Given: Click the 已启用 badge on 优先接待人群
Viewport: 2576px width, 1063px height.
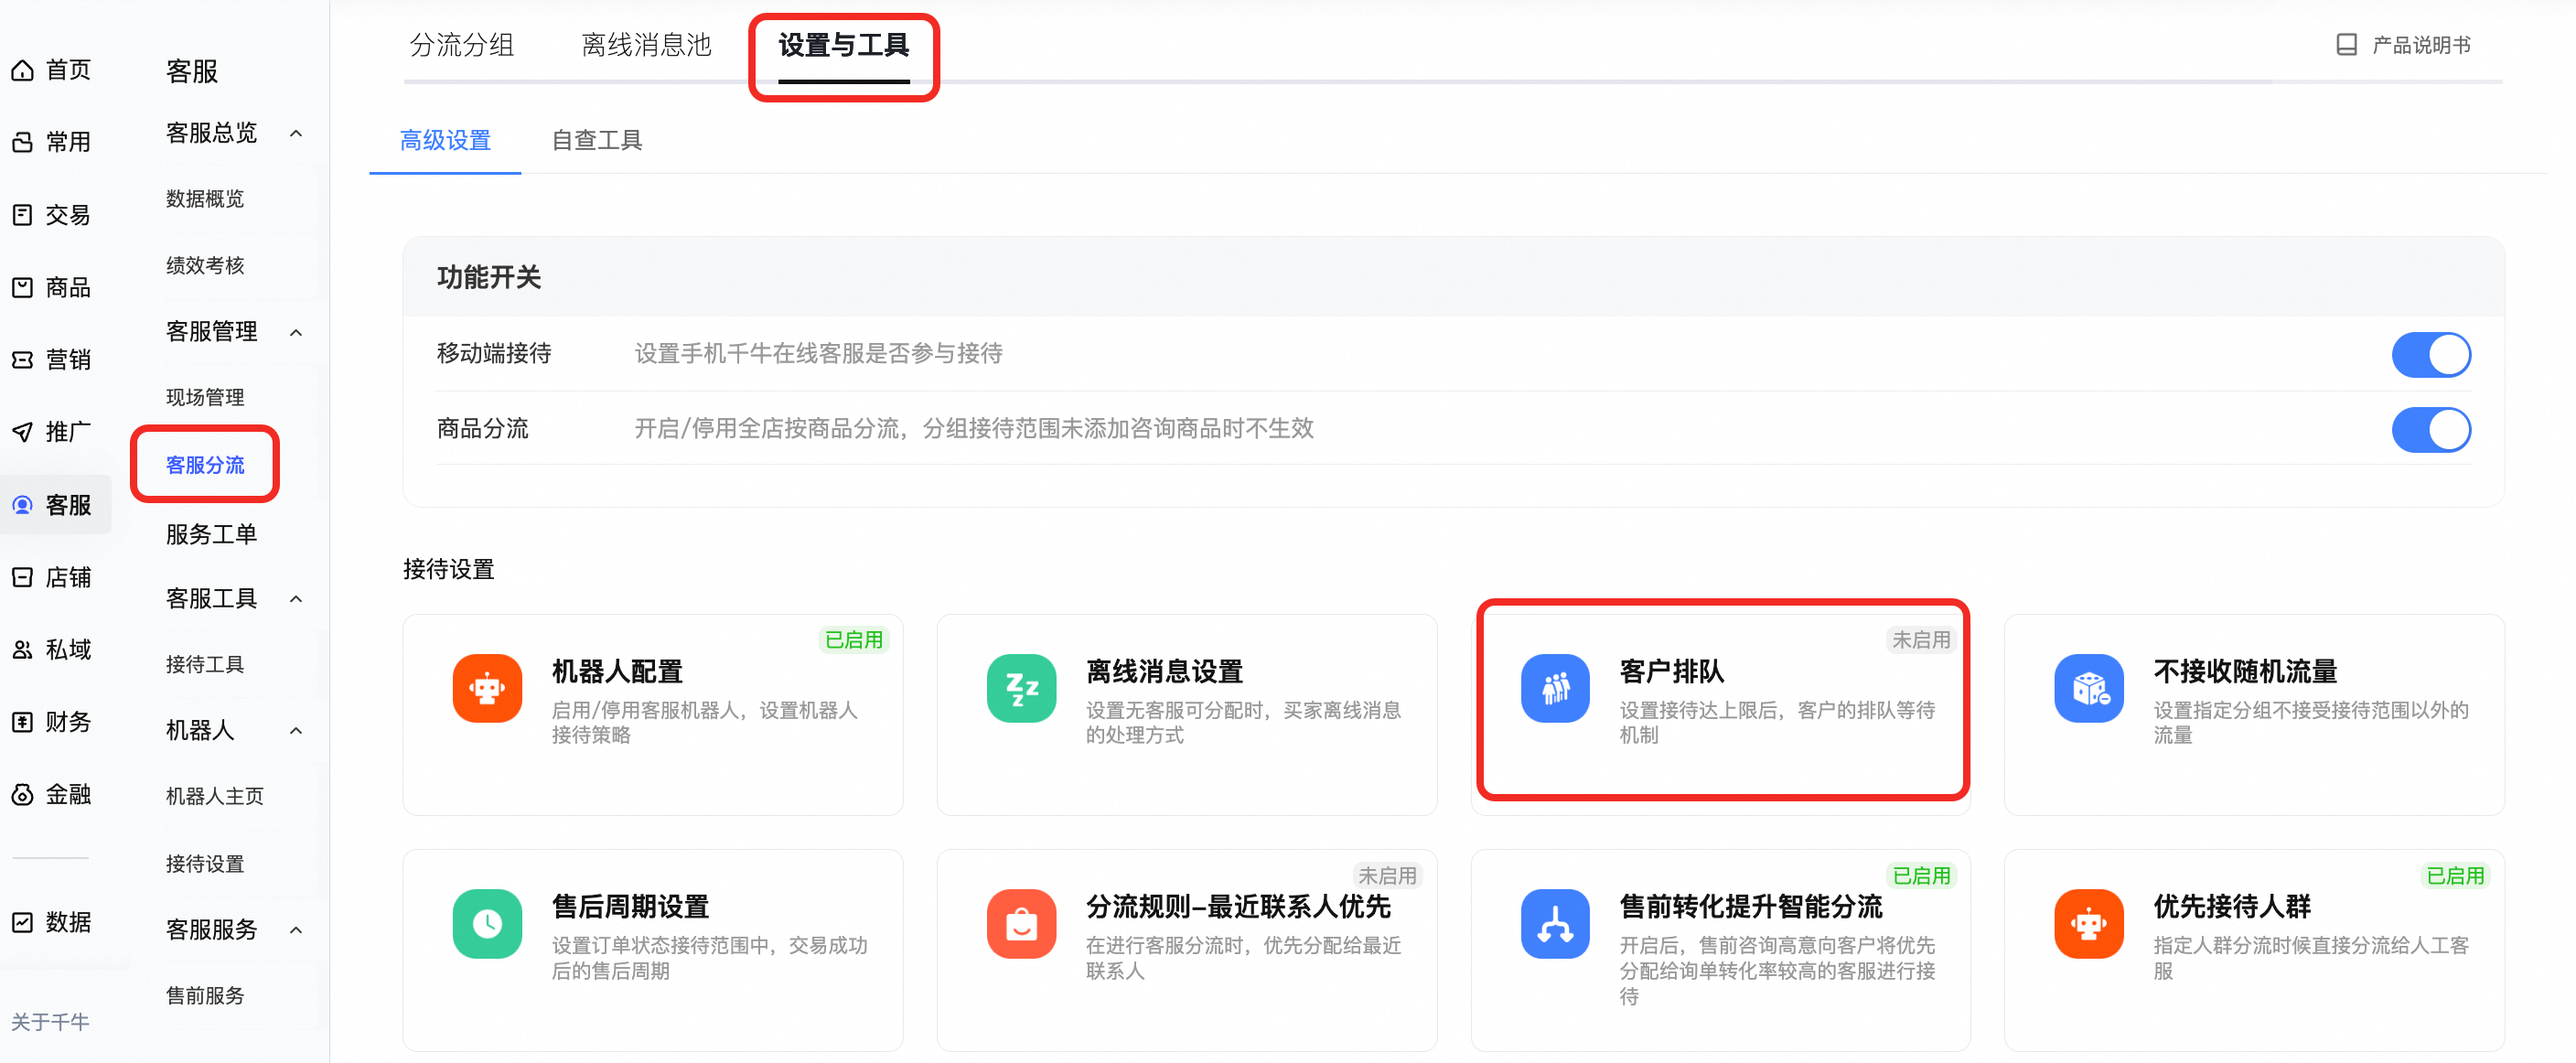Looking at the screenshot, I should coord(2455,876).
